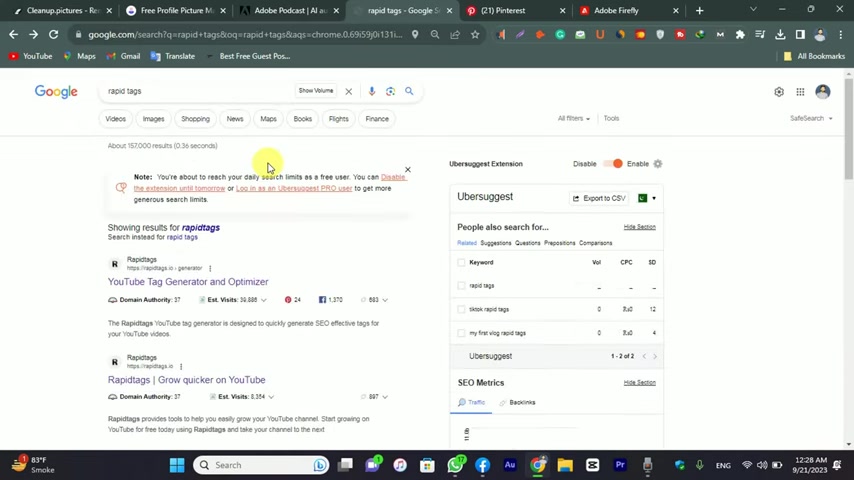This screenshot has height=480, width=854.
Task: Reload the current page
Action: click(x=53, y=34)
